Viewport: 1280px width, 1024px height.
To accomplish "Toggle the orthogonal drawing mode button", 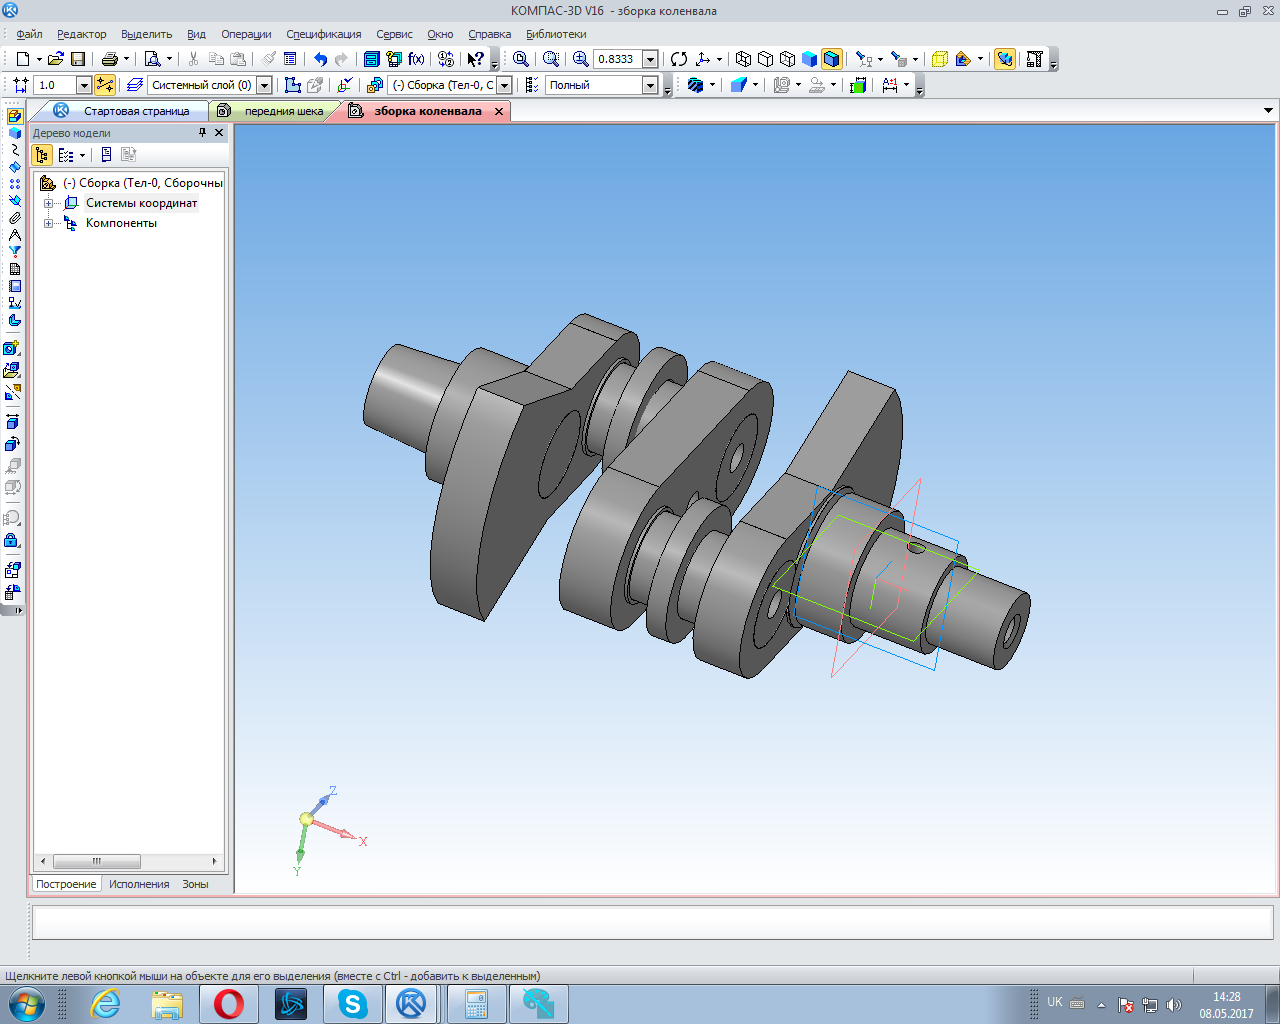I will [x=105, y=85].
